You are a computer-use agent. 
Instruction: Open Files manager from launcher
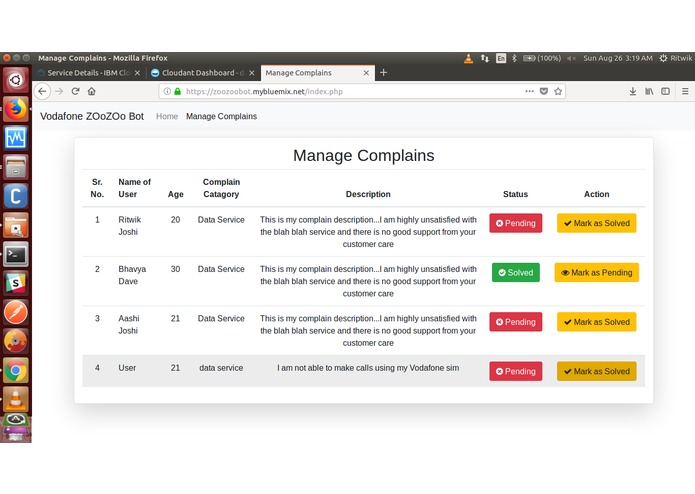(16, 167)
